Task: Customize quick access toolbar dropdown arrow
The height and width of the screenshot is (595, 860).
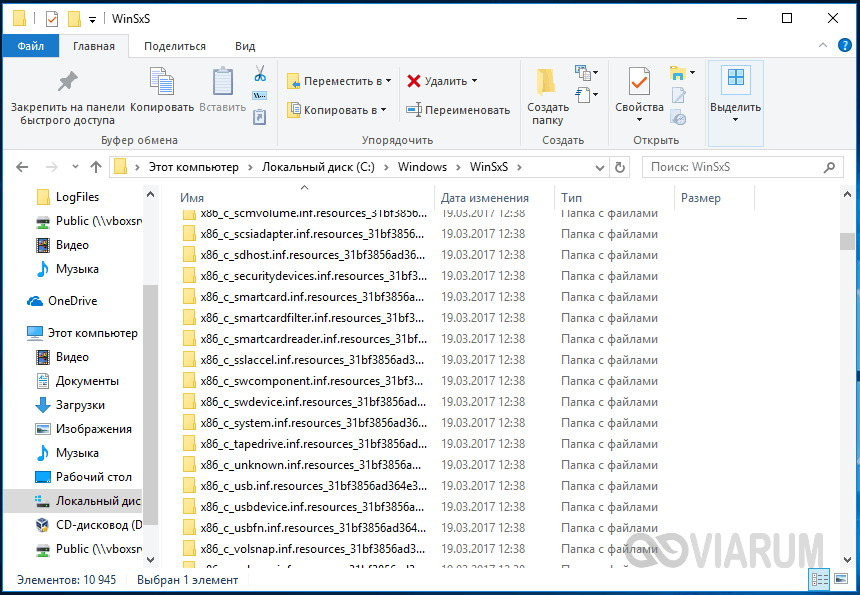Action: tap(93, 20)
